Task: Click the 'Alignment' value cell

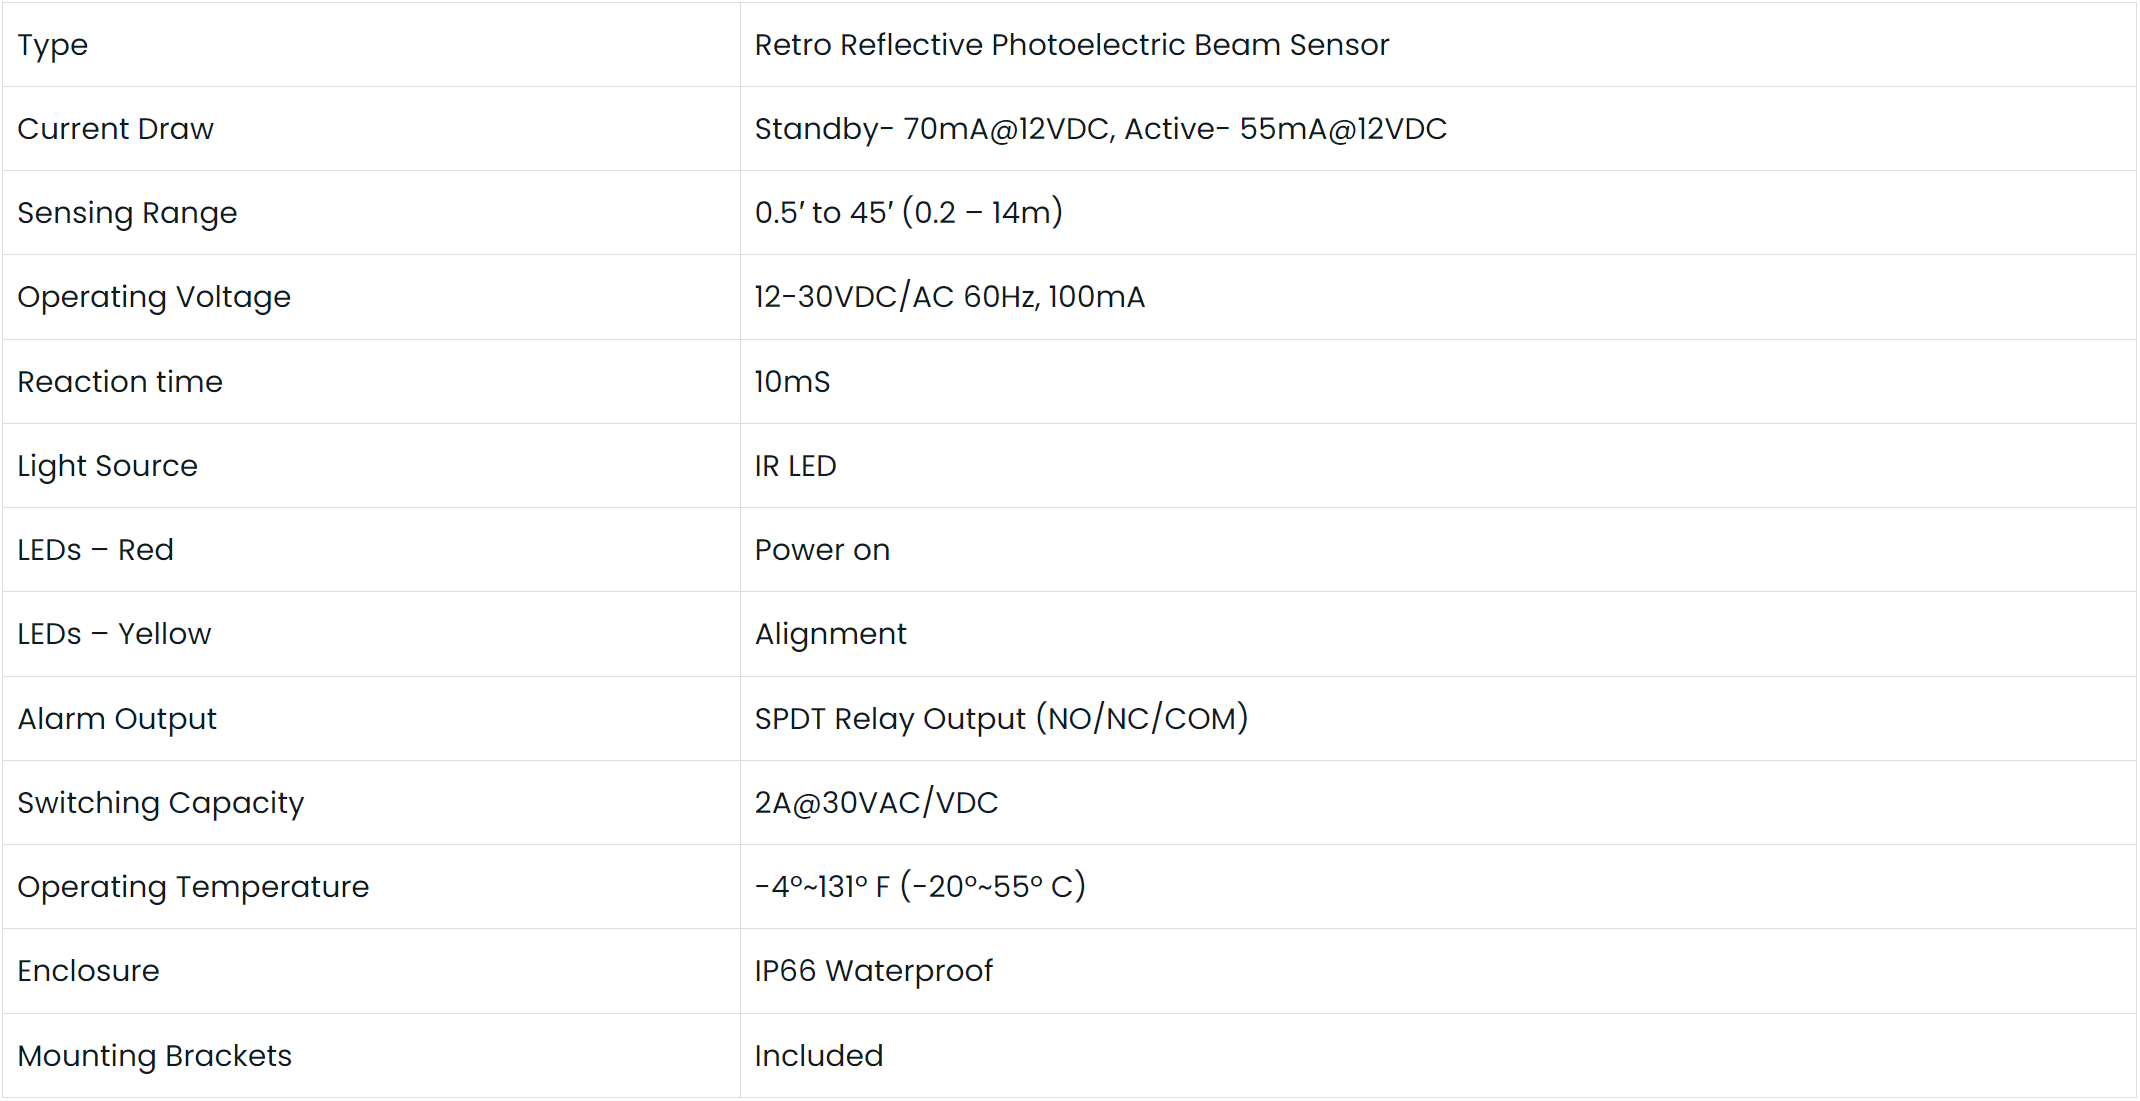Action: [830, 634]
